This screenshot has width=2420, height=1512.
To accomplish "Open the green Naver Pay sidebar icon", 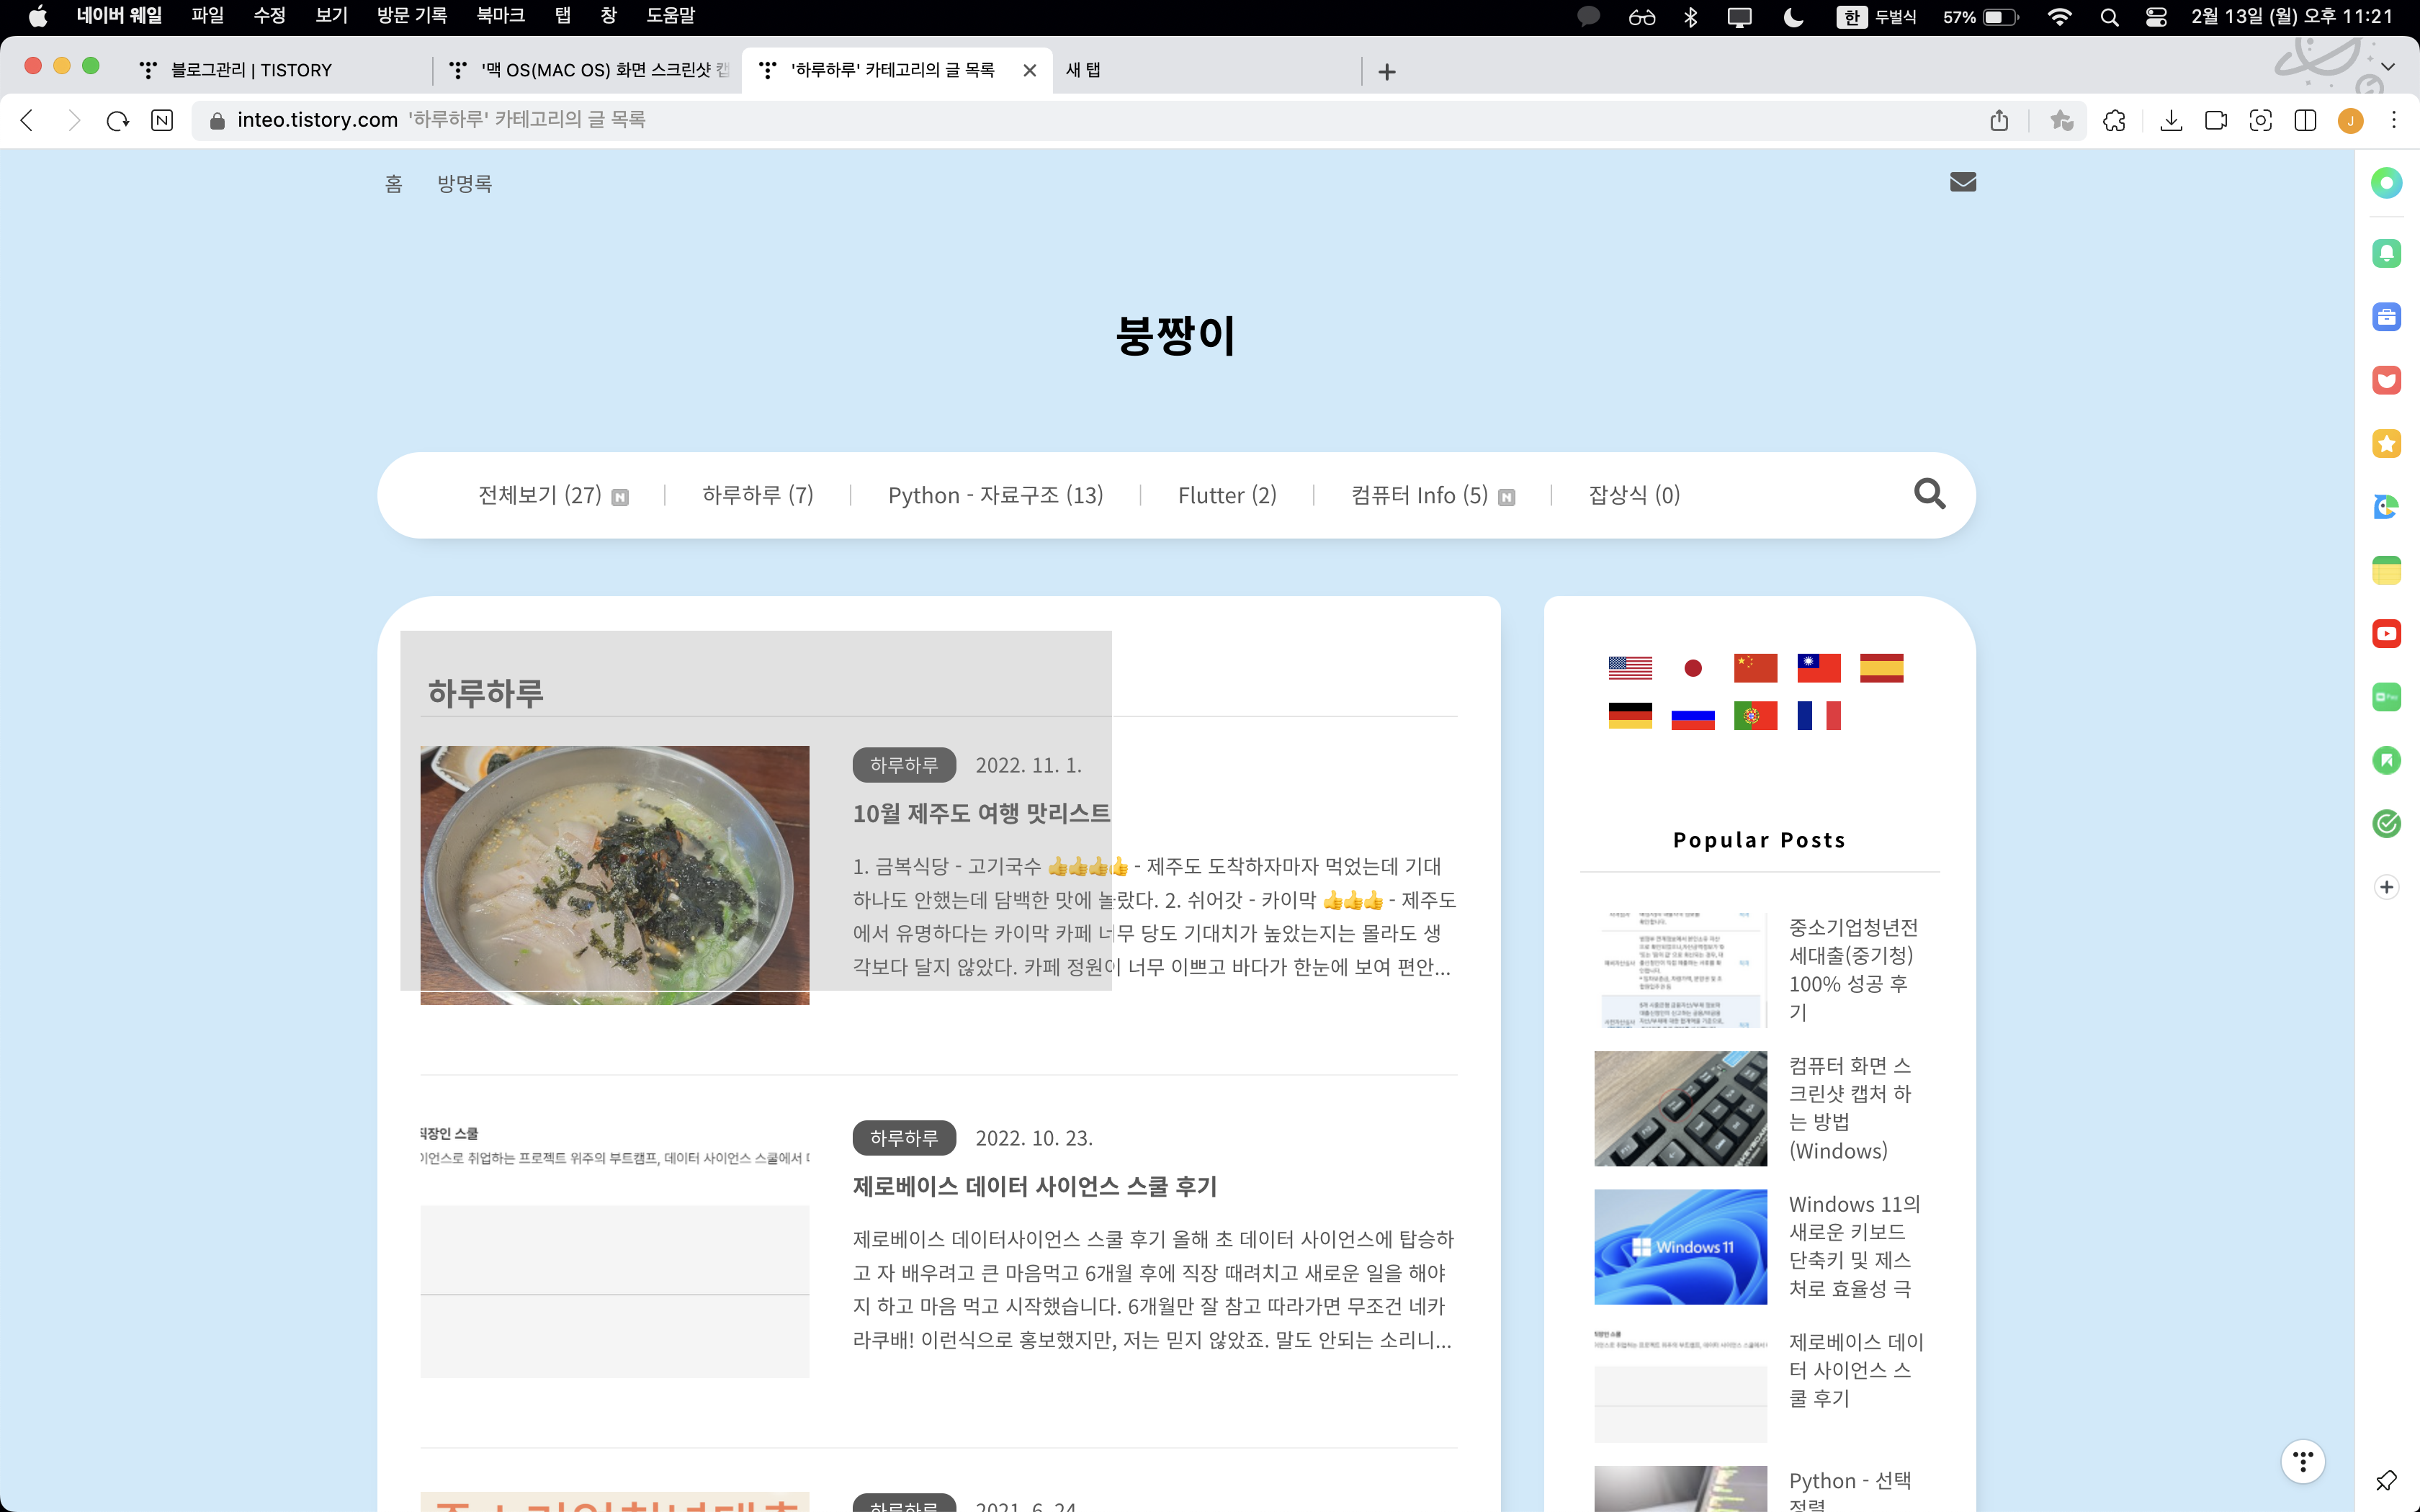I will click(2386, 697).
